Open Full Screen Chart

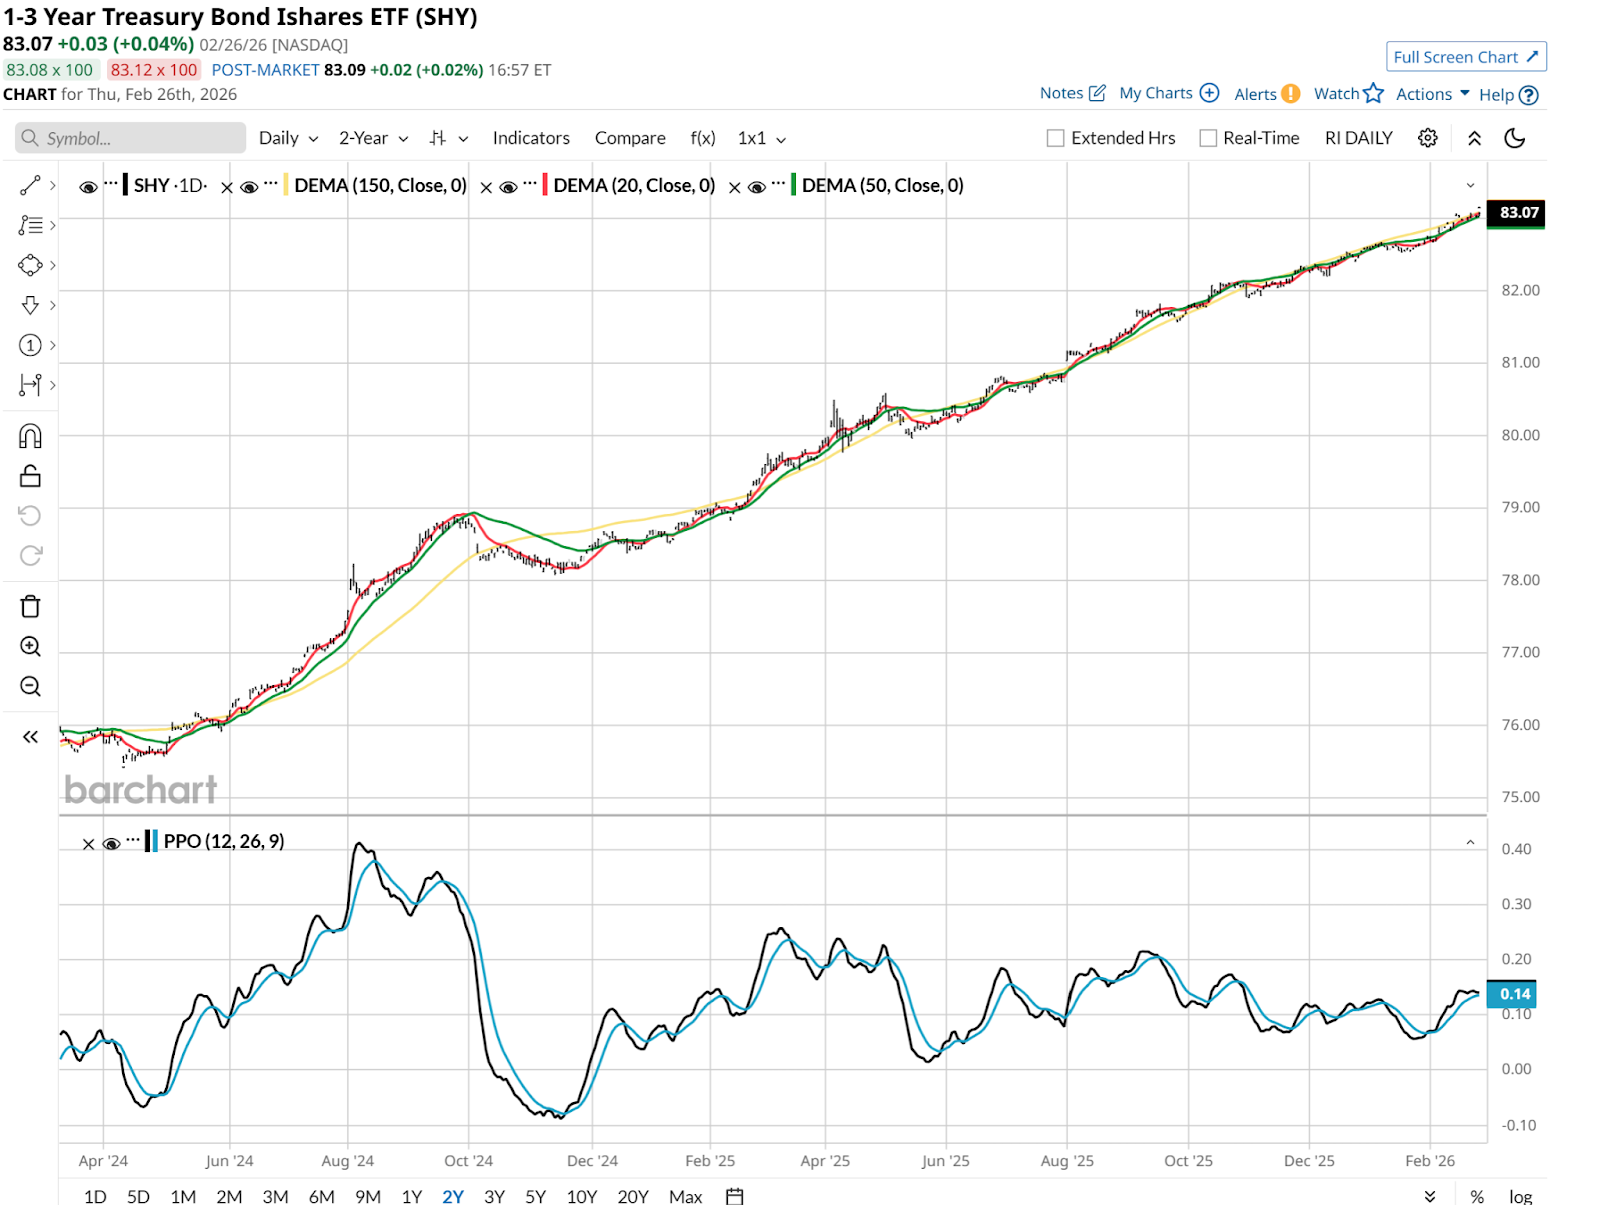1466,57
